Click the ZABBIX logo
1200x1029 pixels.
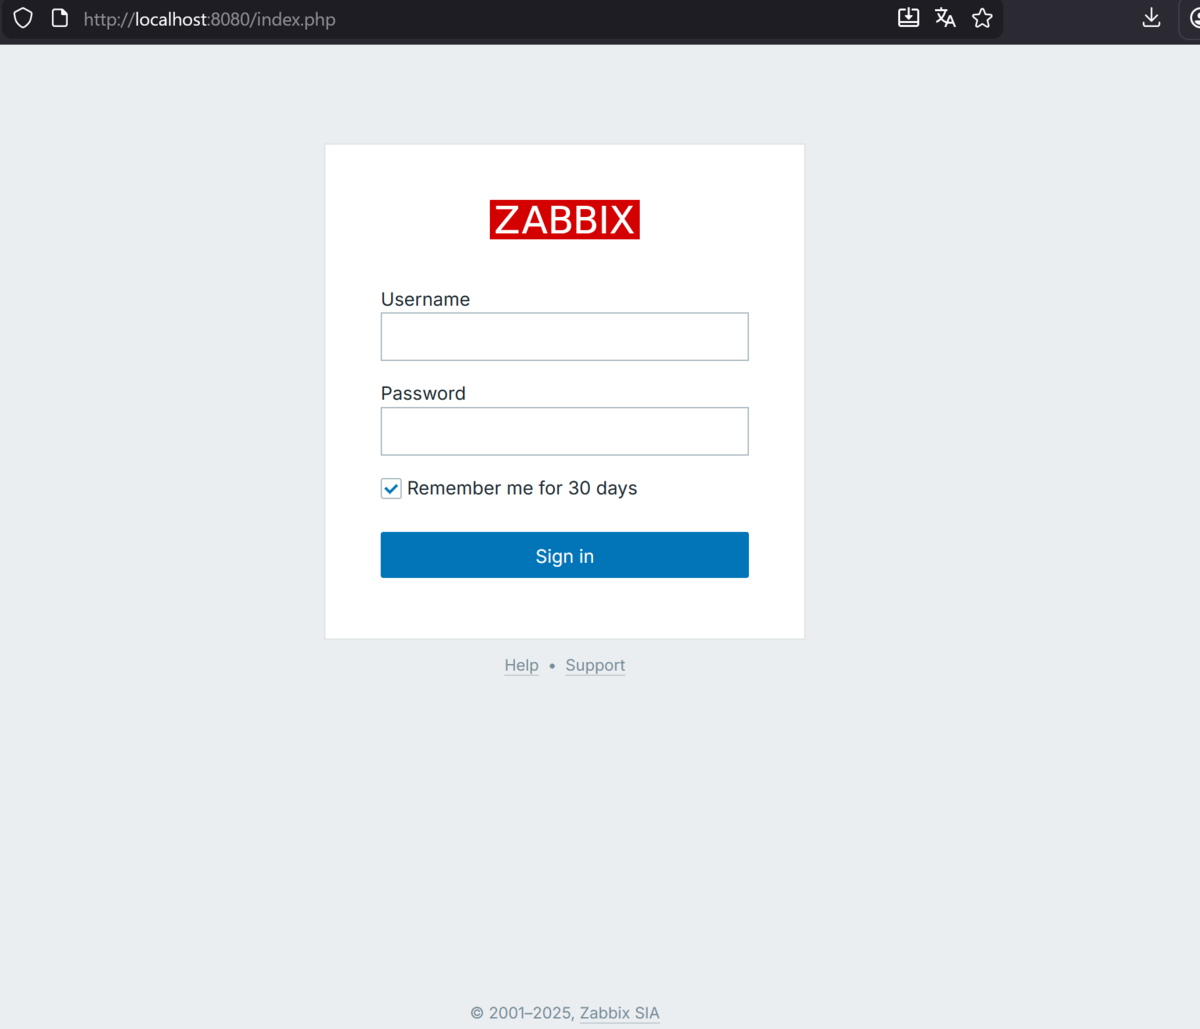(x=564, y=219)
